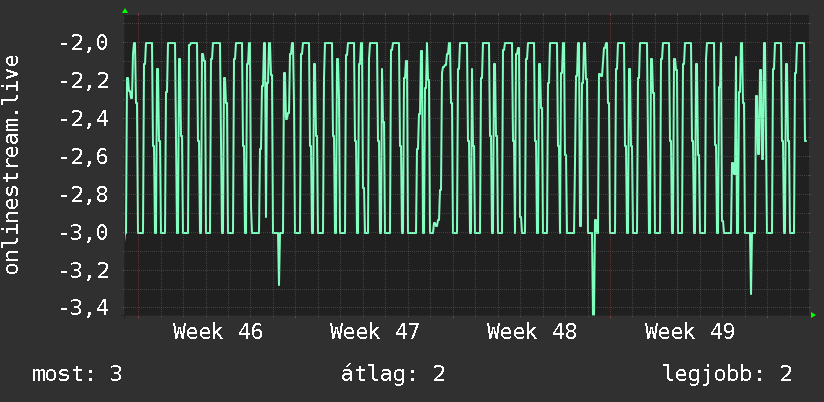Click the 'Week 47' axis label
This screenshot has width=824, height=402.
[x=375, y=332]
